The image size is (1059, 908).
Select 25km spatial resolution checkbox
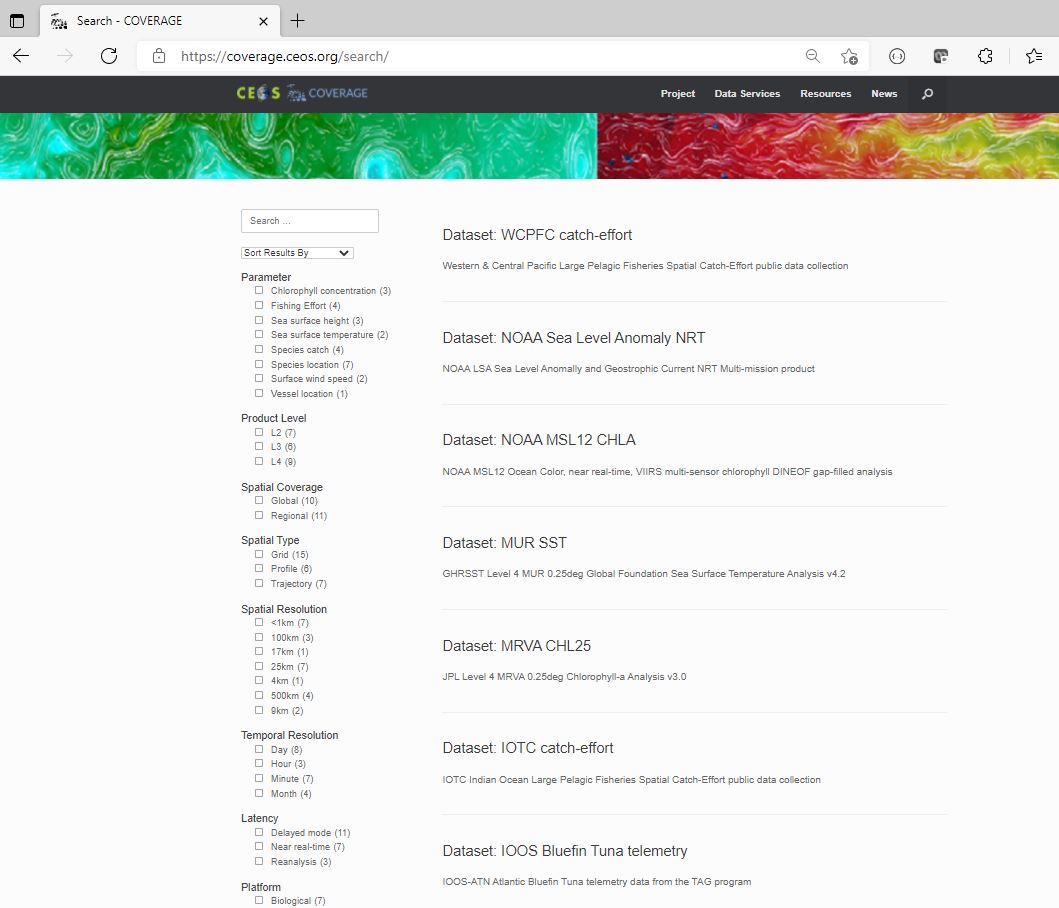[259, 666]
